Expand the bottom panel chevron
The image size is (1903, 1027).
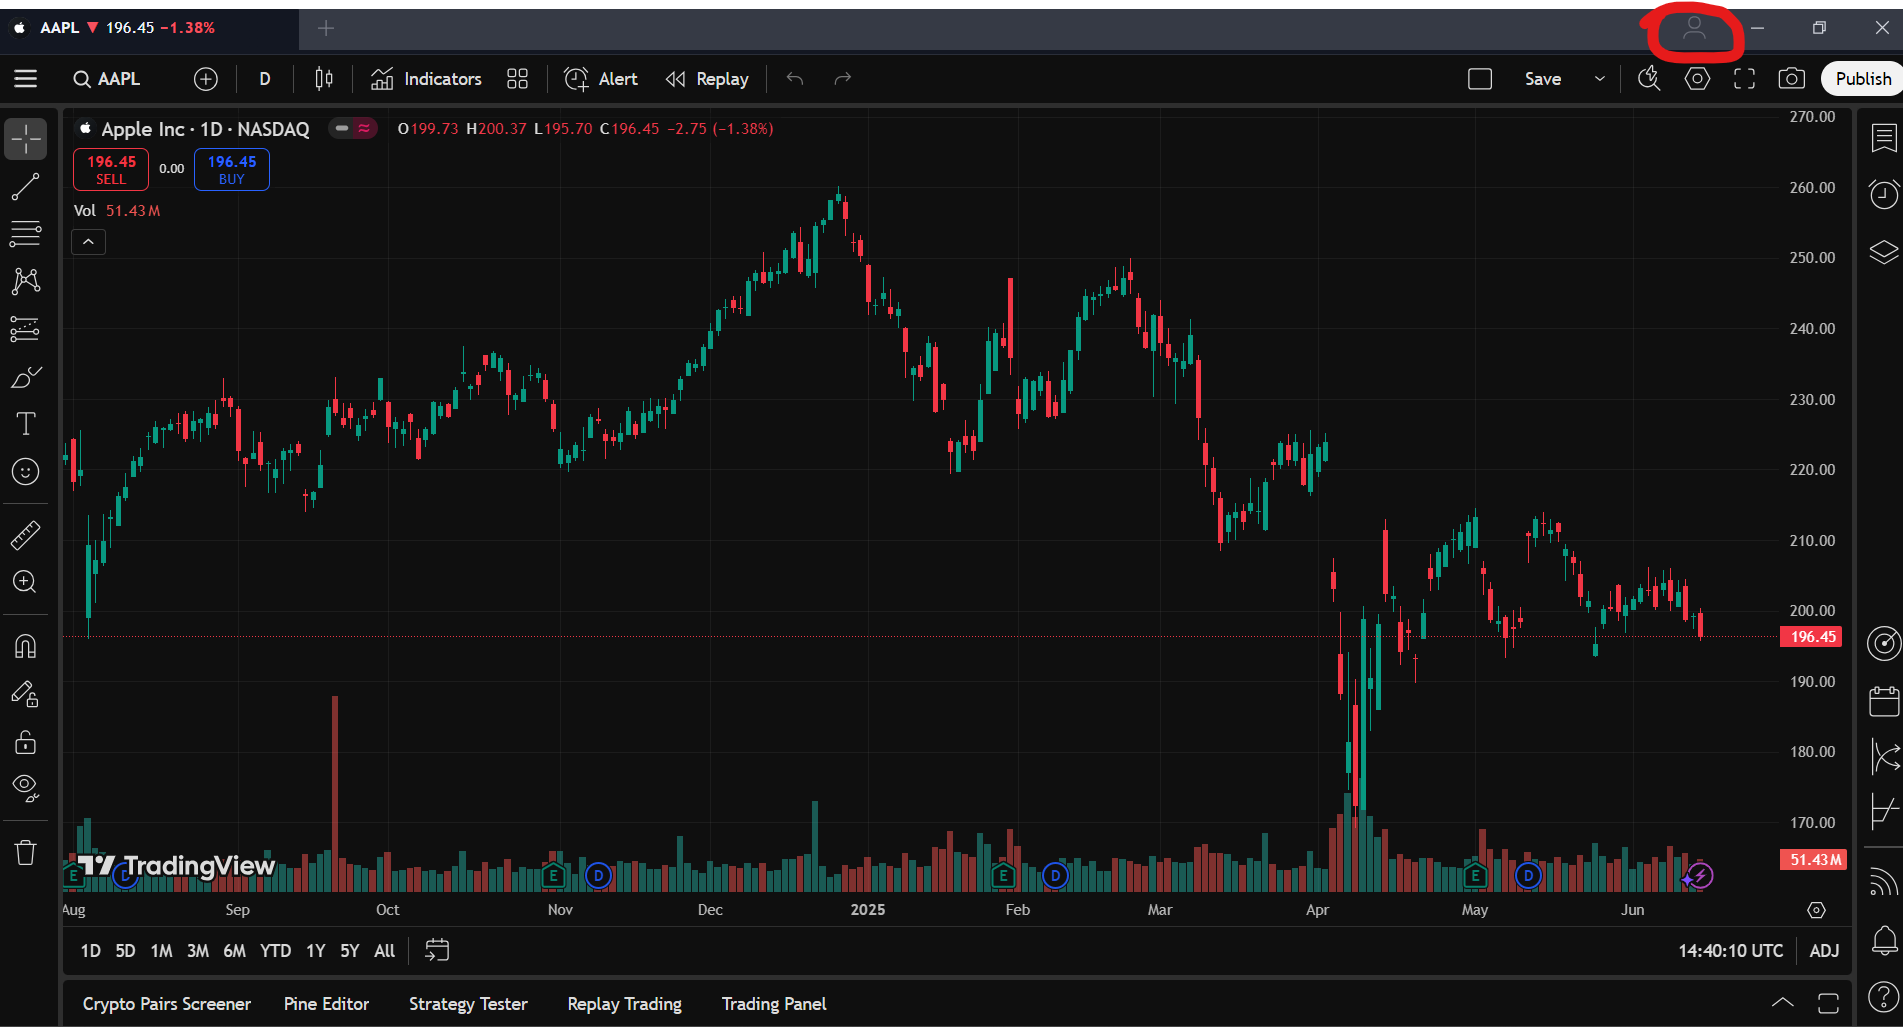click(x=1782, y=1002)
